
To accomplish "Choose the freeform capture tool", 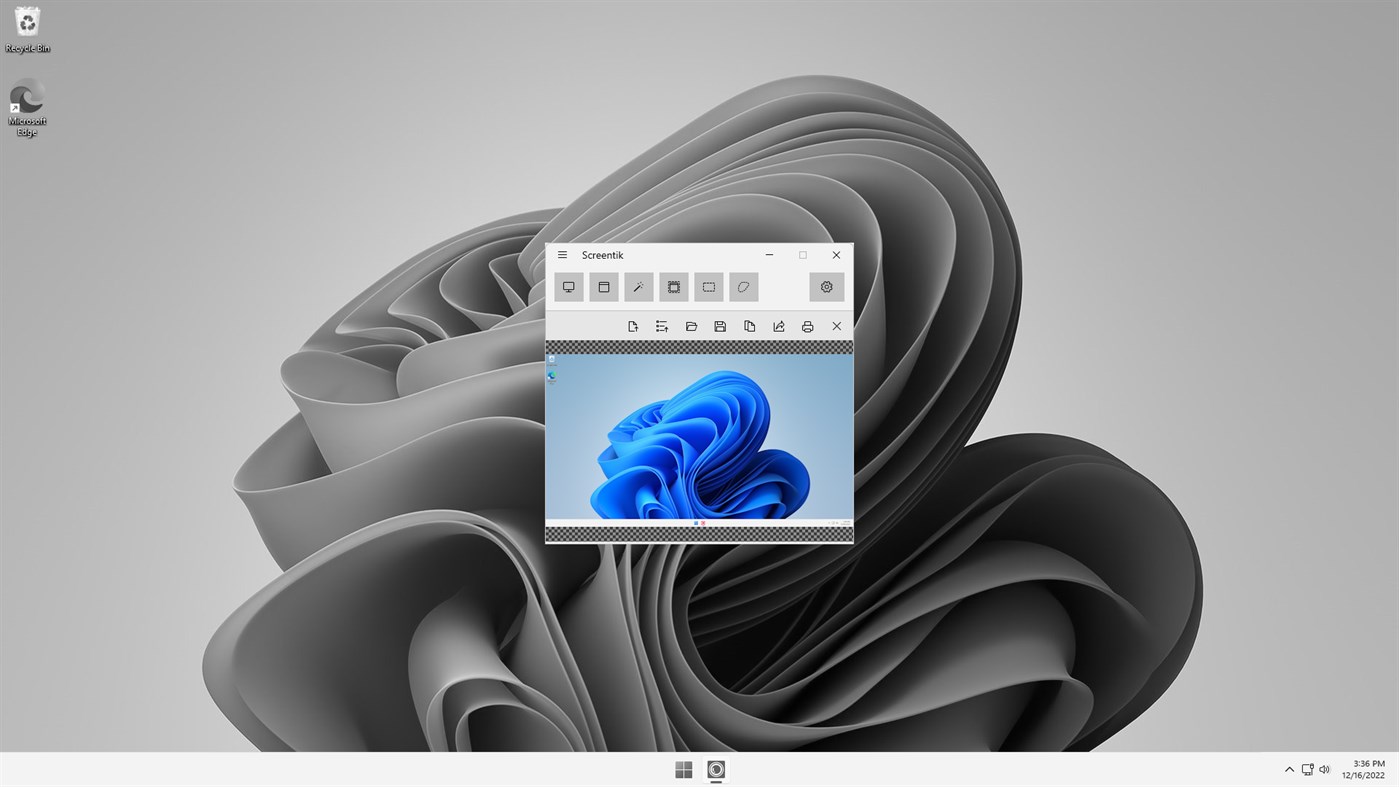I will click(x=743, y=287).
